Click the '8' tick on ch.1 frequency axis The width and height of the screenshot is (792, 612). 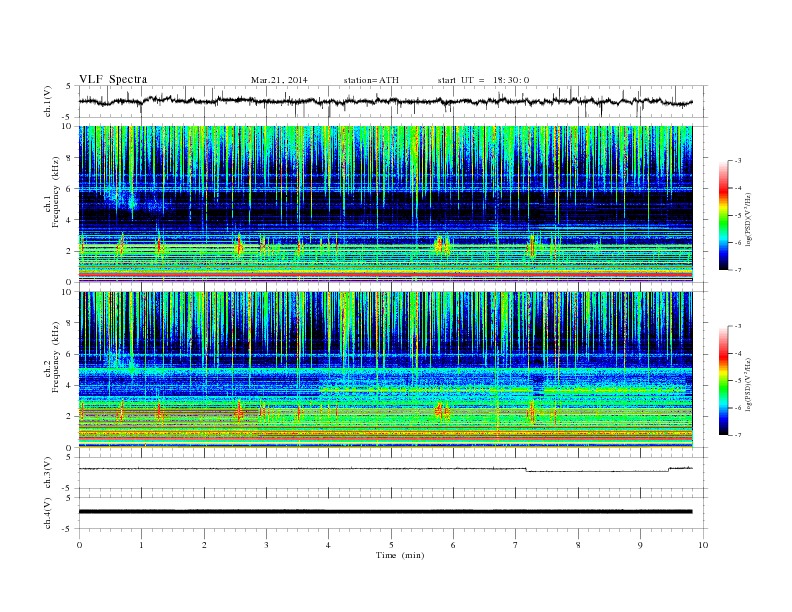tap(70, 158)
